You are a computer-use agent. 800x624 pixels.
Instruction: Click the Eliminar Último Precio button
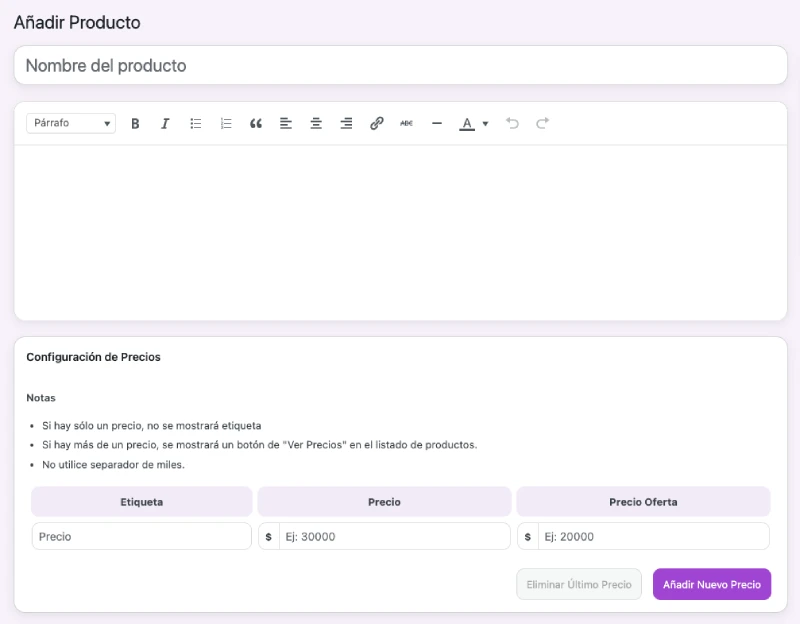point(579,584)
